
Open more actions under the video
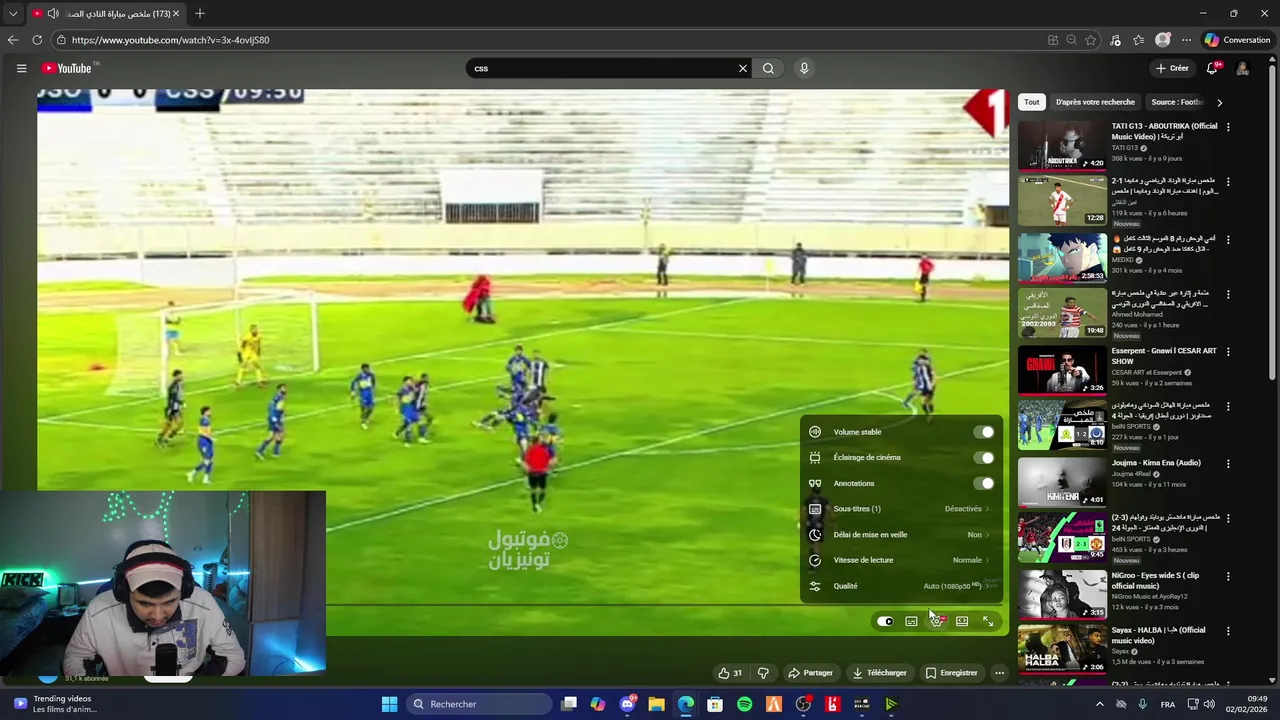point(999,673)
